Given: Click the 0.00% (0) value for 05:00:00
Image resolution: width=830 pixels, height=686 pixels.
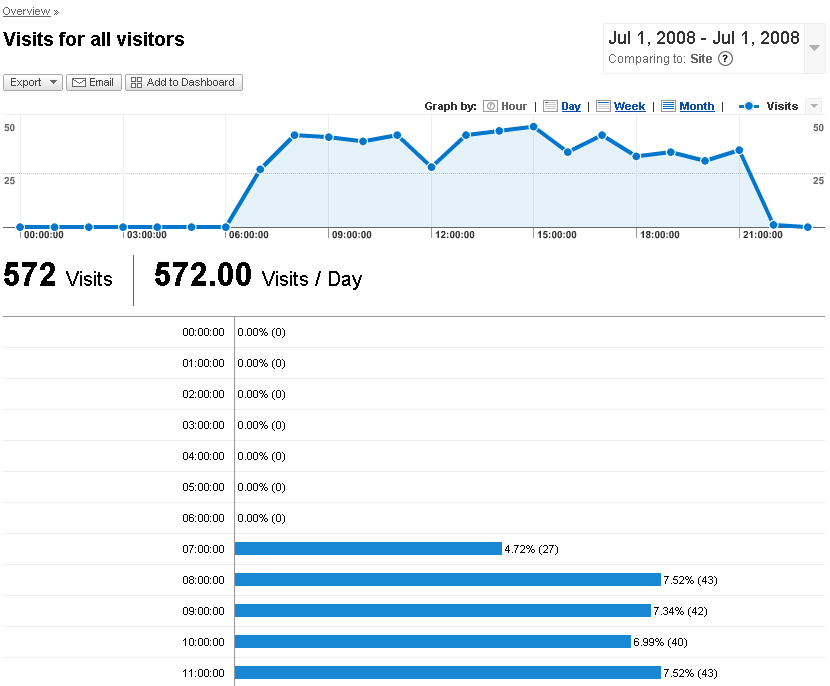Looking at the screenshot, I should point(261,487).
